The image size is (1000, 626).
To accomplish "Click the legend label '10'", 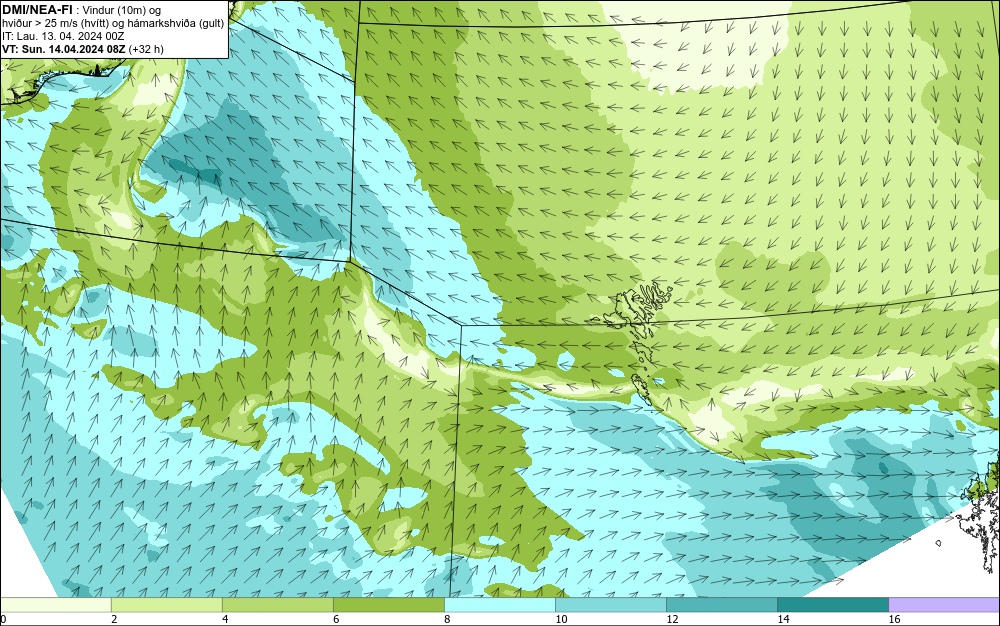I will point(561,619).
